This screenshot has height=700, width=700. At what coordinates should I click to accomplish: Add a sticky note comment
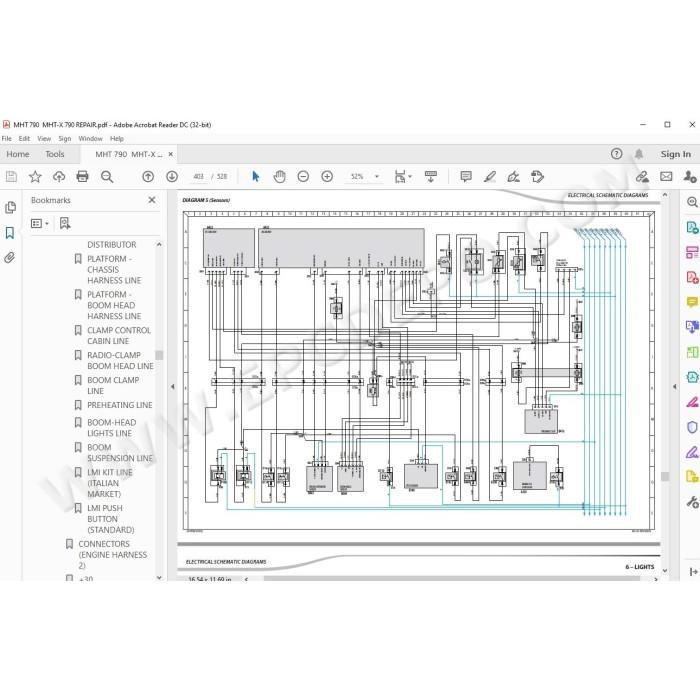tap(466, 176)
